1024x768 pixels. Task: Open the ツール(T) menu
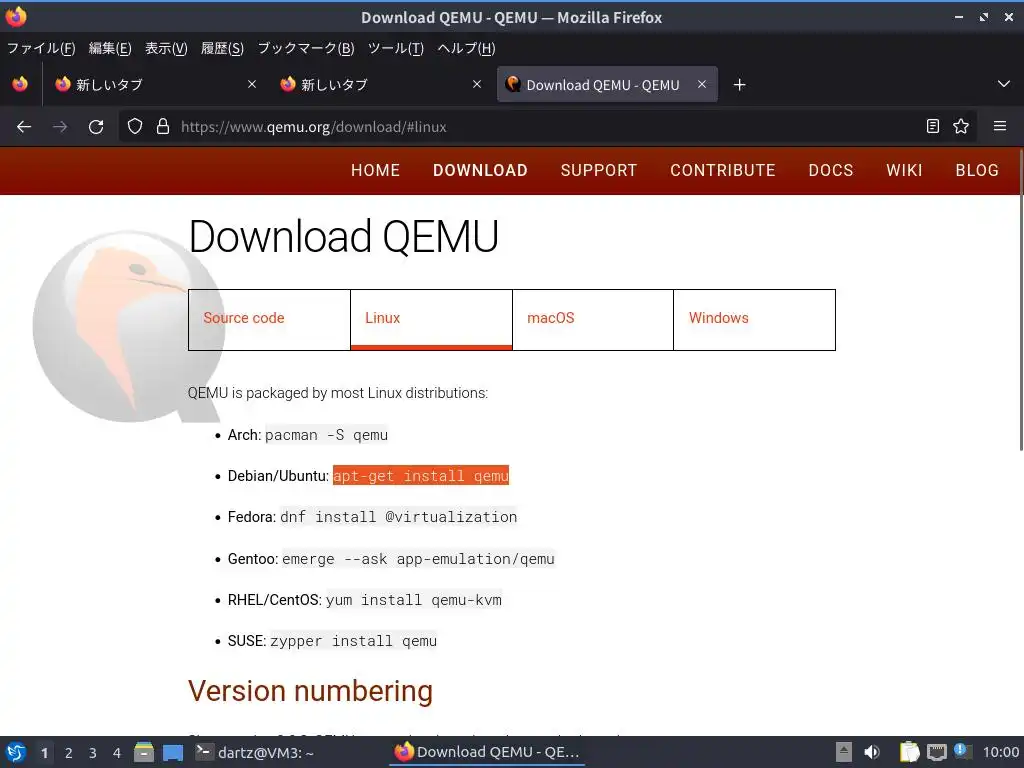pyautogui.click(x=396, y=48)
